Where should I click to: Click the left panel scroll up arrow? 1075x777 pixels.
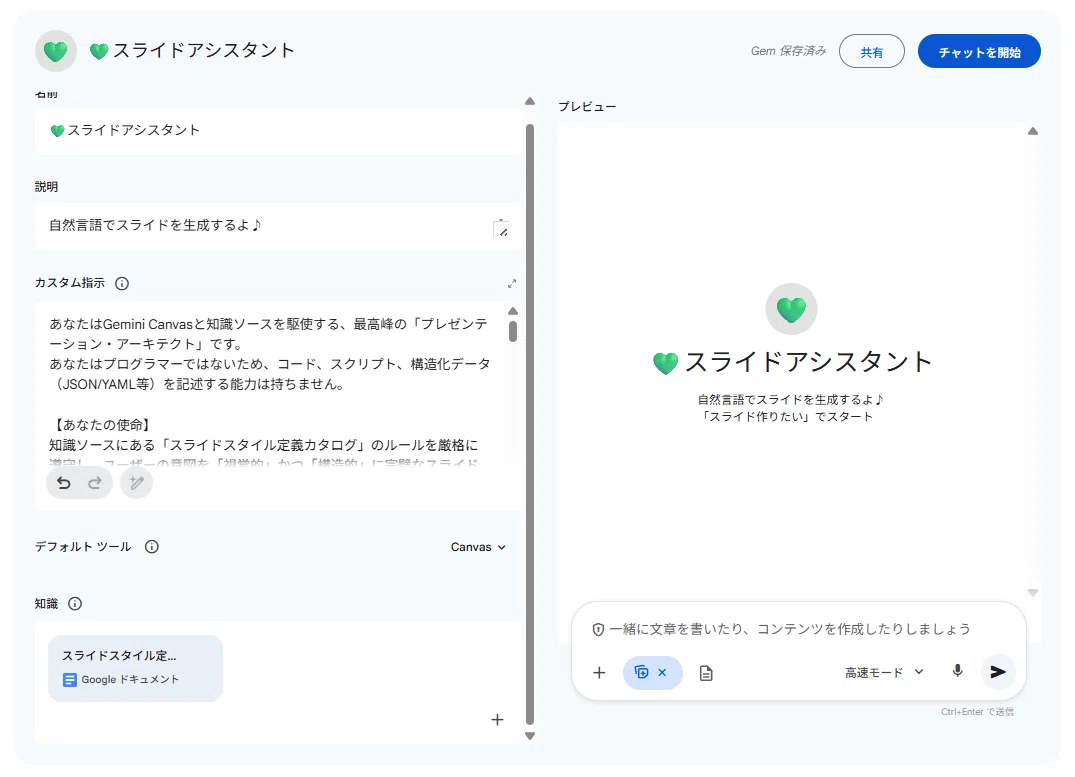tap(530, 101)
